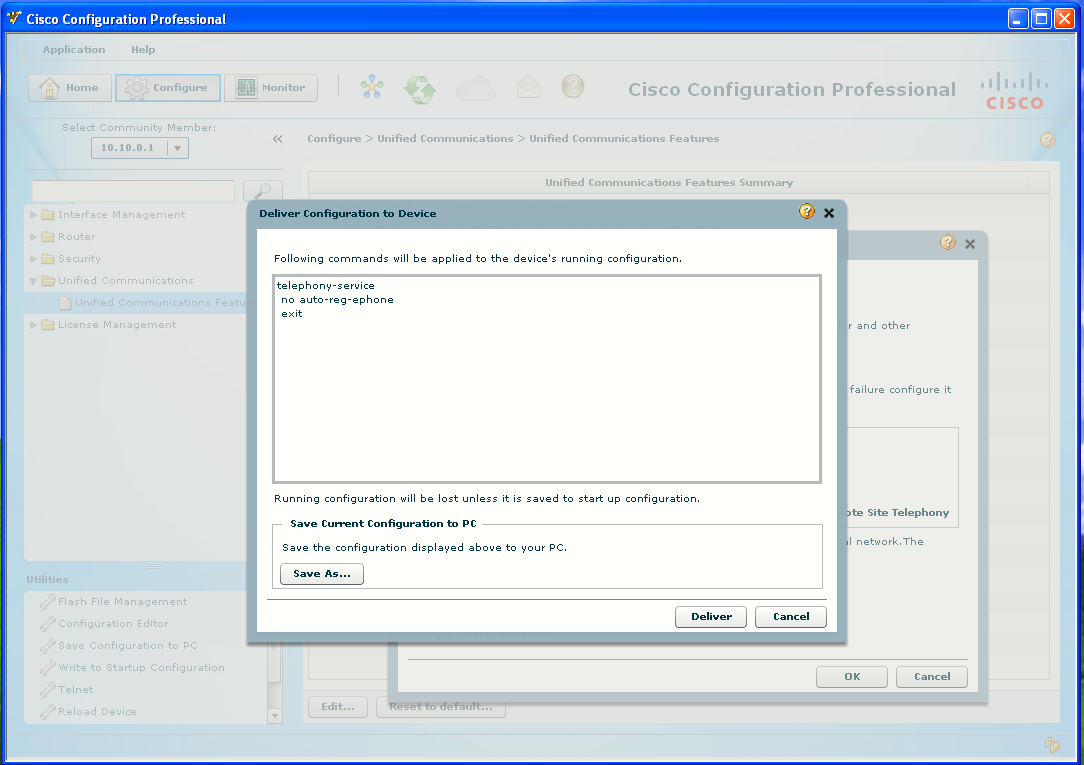Viewport: 1084px width, 765px height.
Task: Click the Telnet wrench icon
Action: pos(48,690)
